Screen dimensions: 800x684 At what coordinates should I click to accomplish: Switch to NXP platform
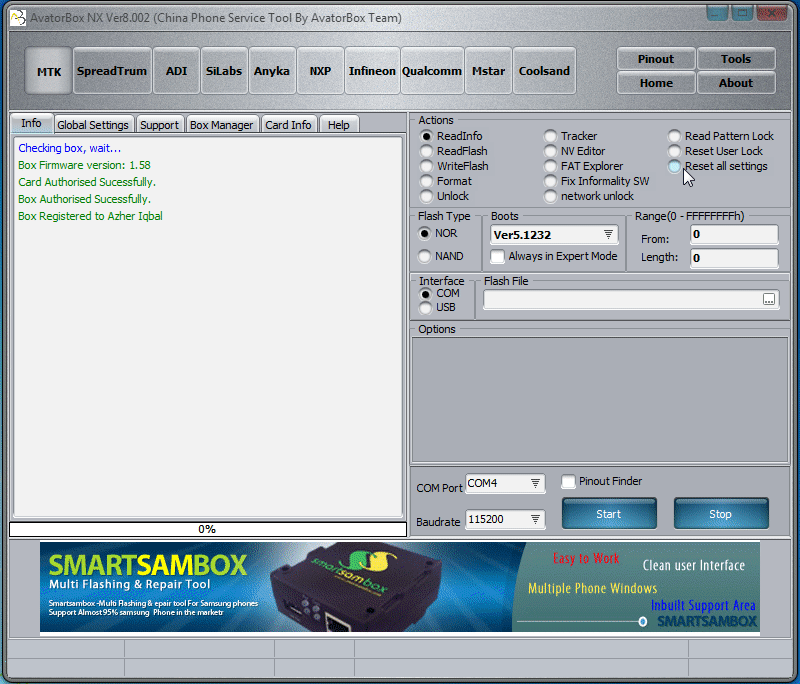coord(320,71)
